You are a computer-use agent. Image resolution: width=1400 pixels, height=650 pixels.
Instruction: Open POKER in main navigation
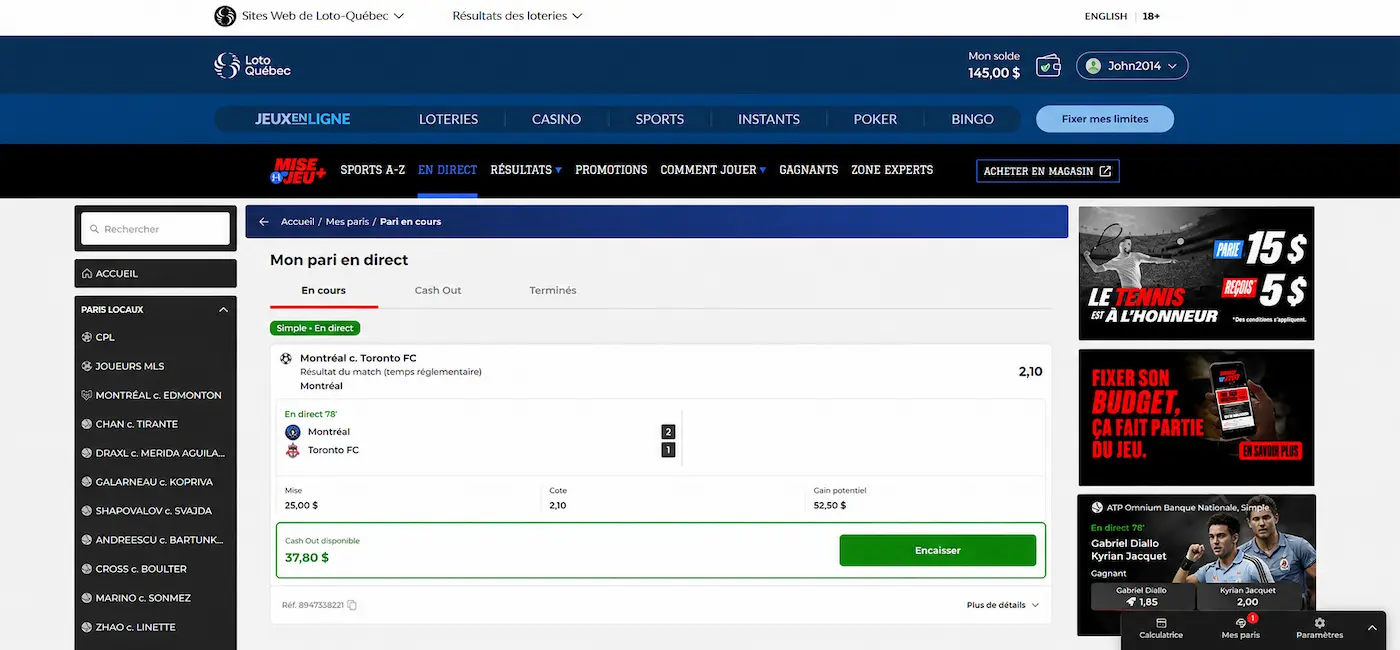[875, 119]
